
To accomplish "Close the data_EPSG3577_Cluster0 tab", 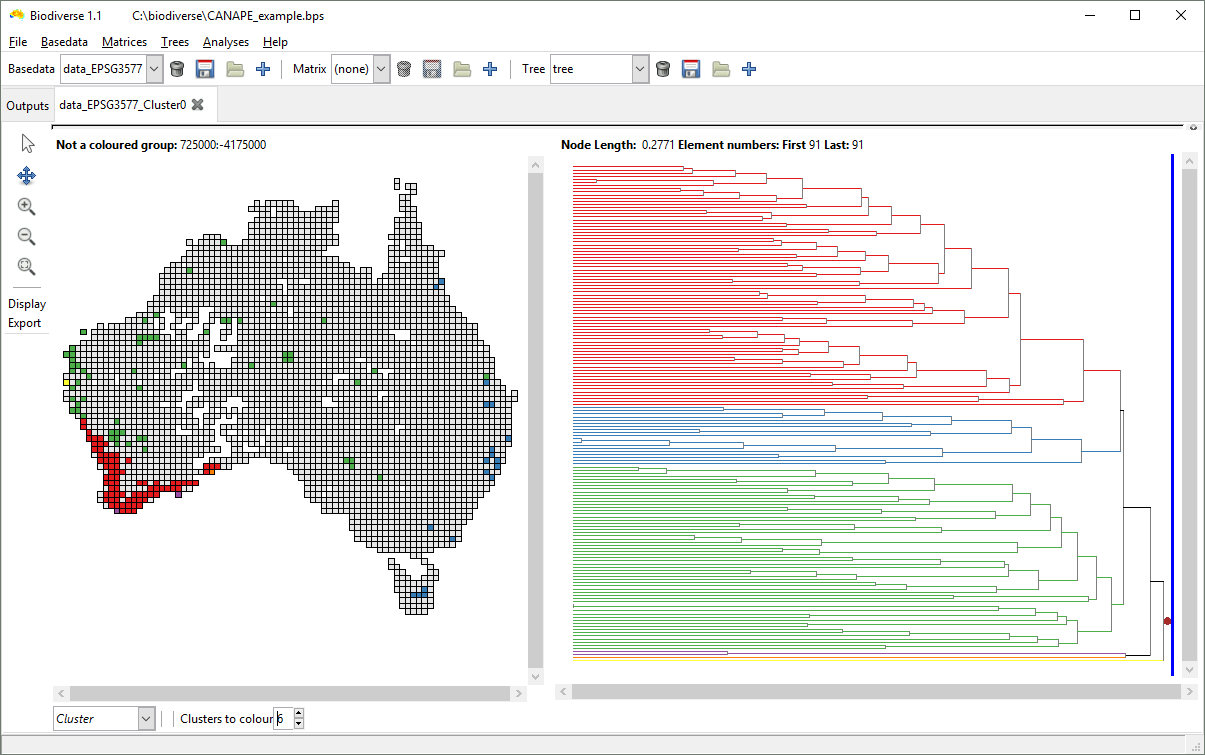I will tap(198, 104).
